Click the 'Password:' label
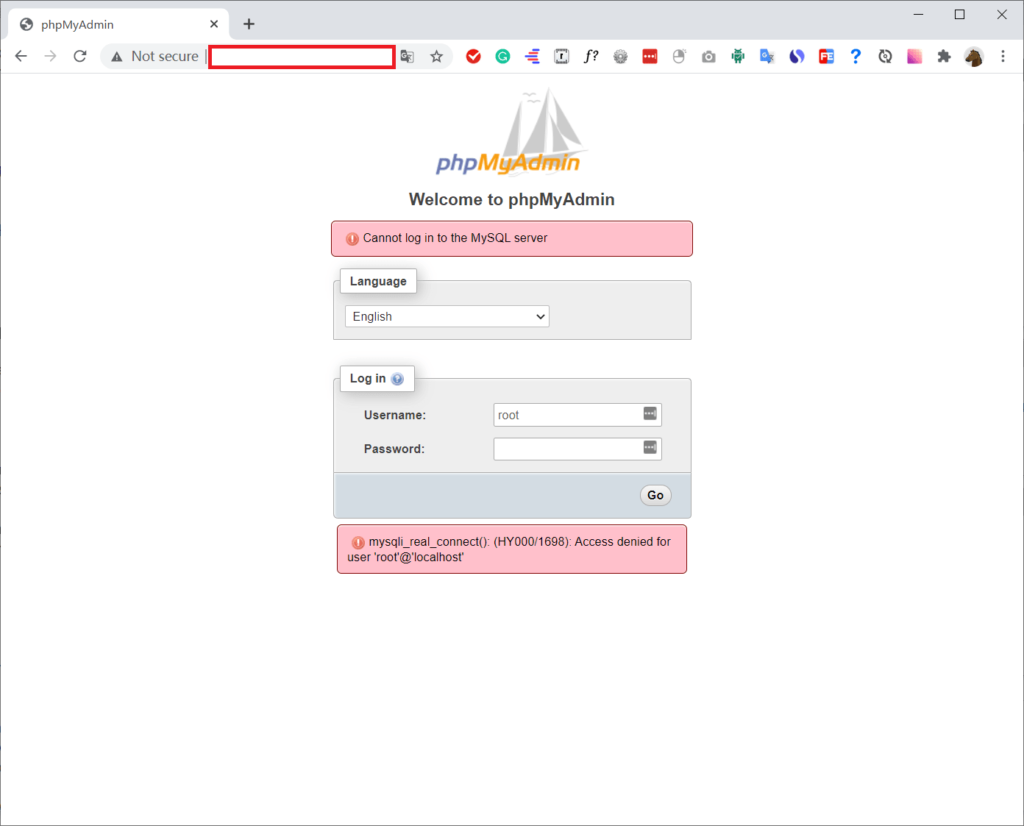This screenshot has height=826, width=1024. tap(394, 449)
